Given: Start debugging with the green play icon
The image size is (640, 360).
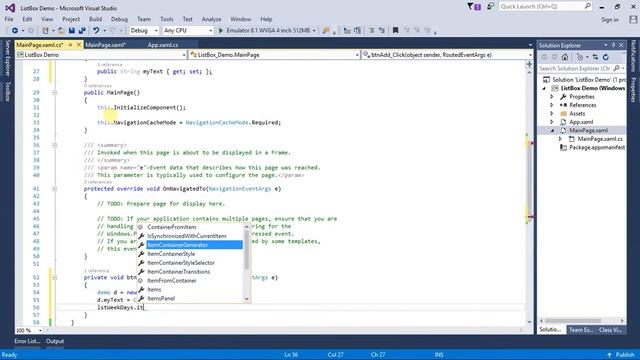Looking at the screenshot, I should coord(221,31).
